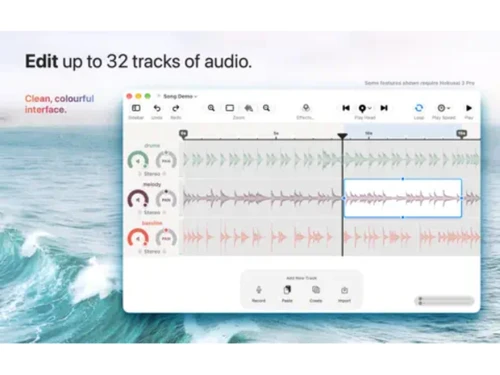Click the end marker on the timeline ruler
The height and width of the screenshot is (375, 500).
pos(461,134)
